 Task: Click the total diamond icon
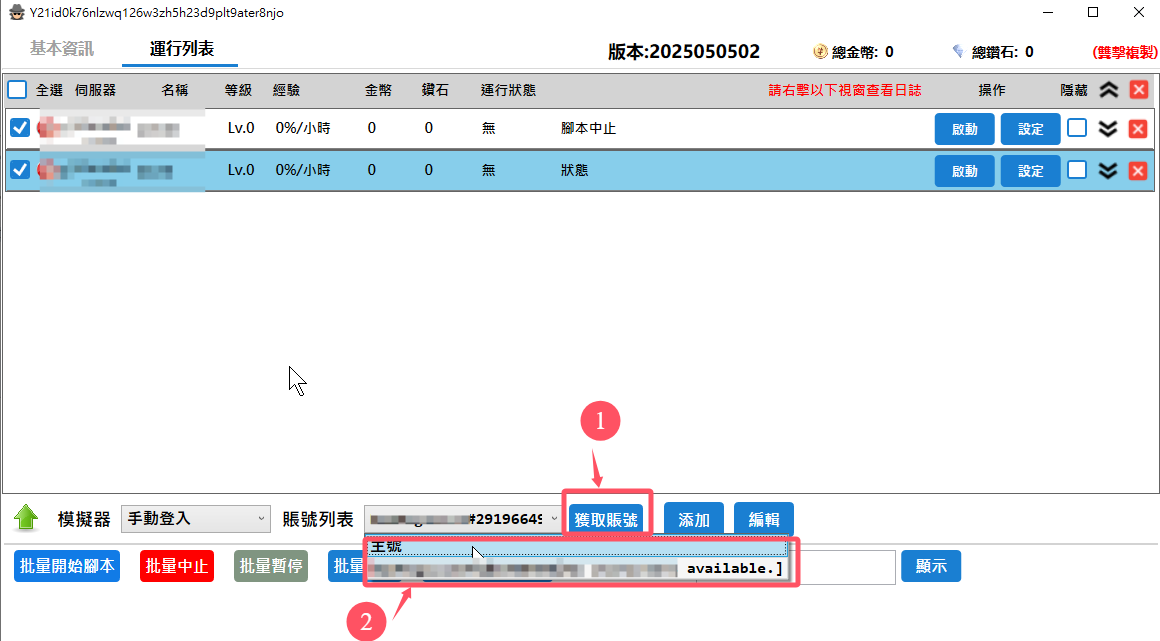[958, 51]
